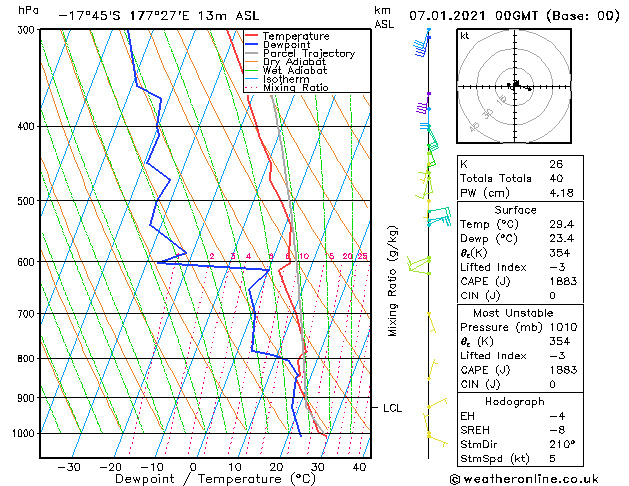
Task: Click the StmSpd (kt) value 5
Action: (x=553, y=459)
